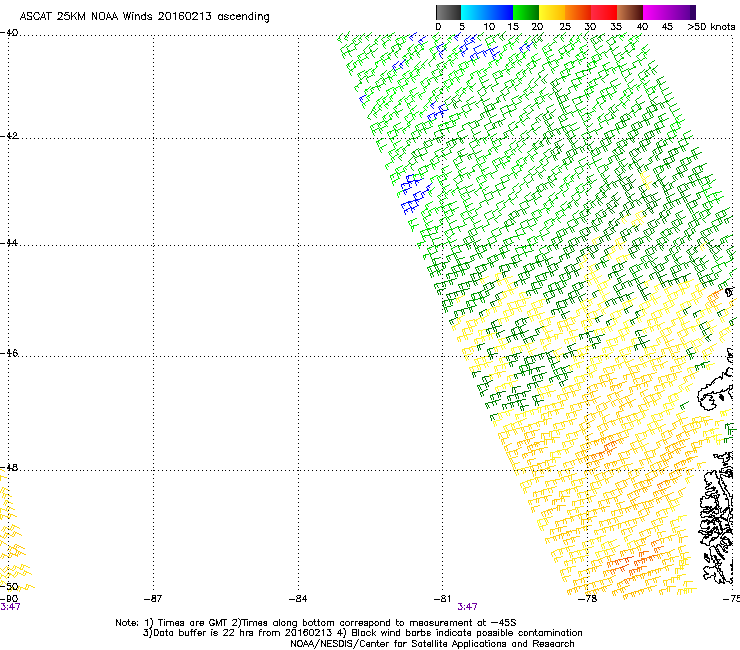Image resolution: width=740 pixels, height=650 pixels.
Task: Click the gray 0-5 knots color swatch
Action: point(448,12)
